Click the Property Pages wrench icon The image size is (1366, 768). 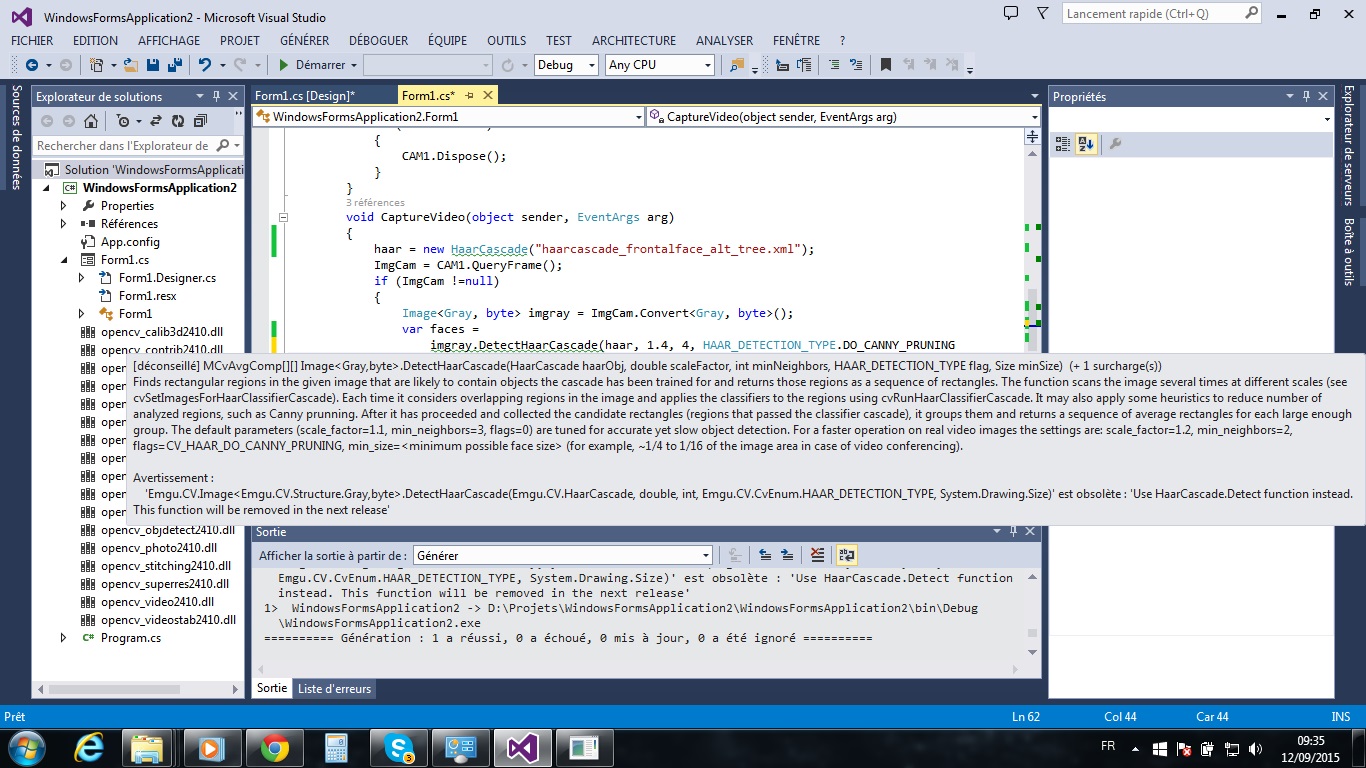coord(1115,144)
